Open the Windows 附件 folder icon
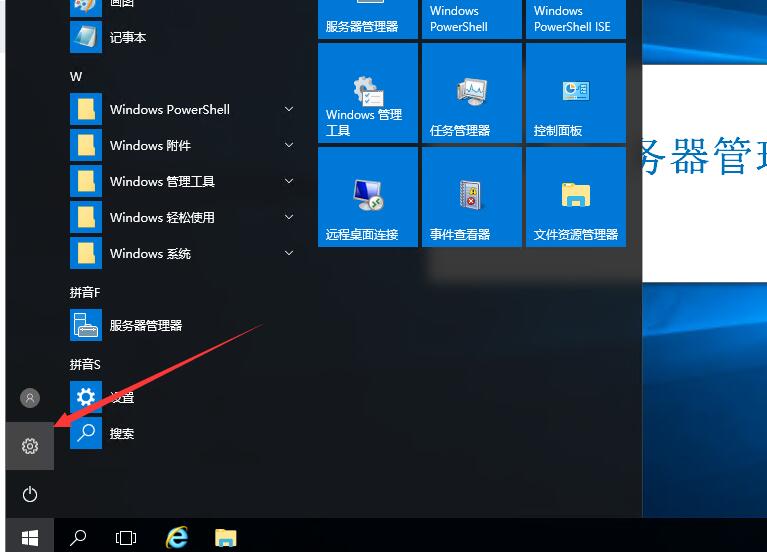The width and height of the screenshot is (767, 552). coord(86,145)
